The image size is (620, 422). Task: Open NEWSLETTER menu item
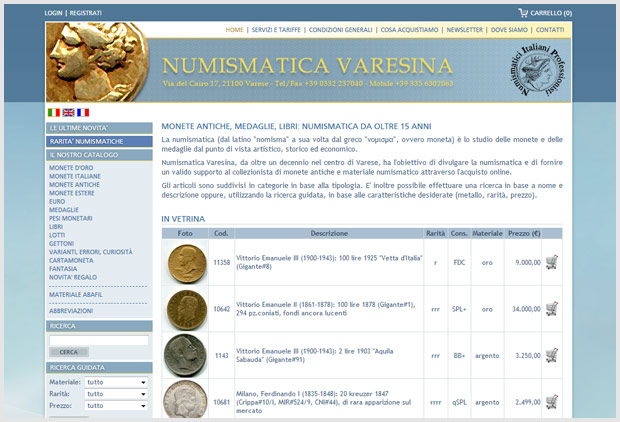tap(465, 30)
